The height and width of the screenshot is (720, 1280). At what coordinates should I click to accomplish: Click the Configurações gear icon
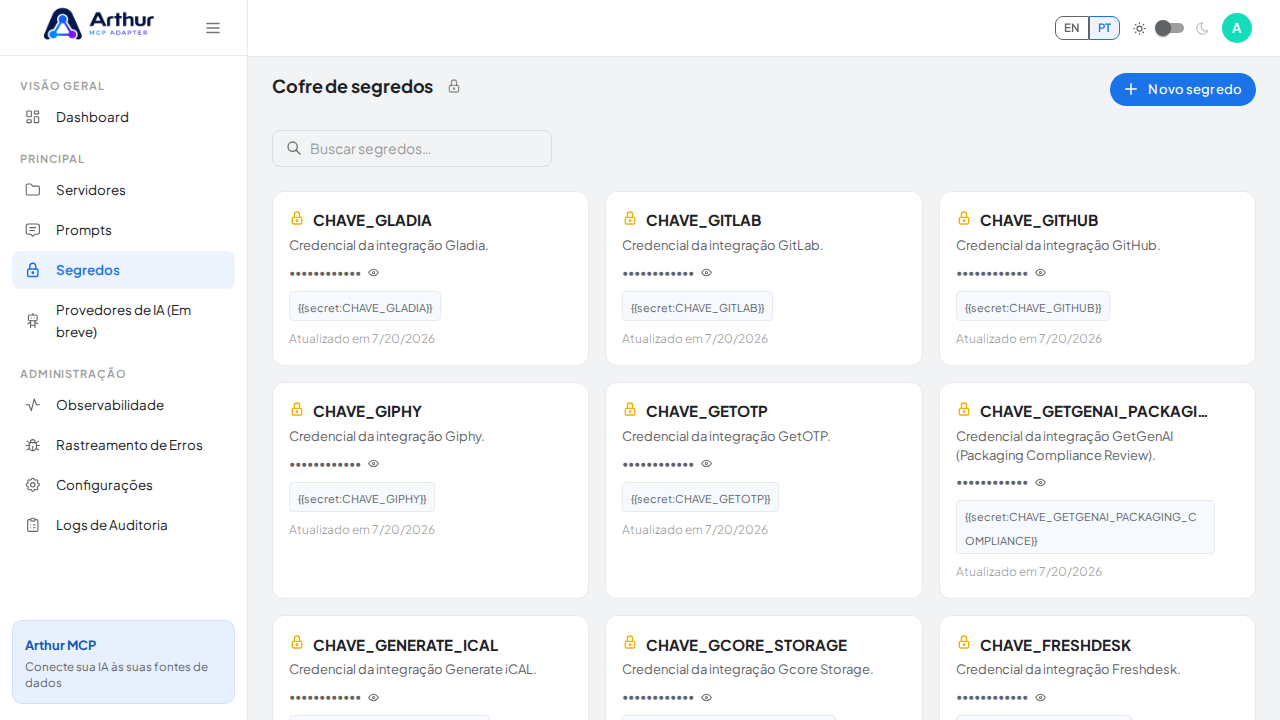tap(33, 485)
